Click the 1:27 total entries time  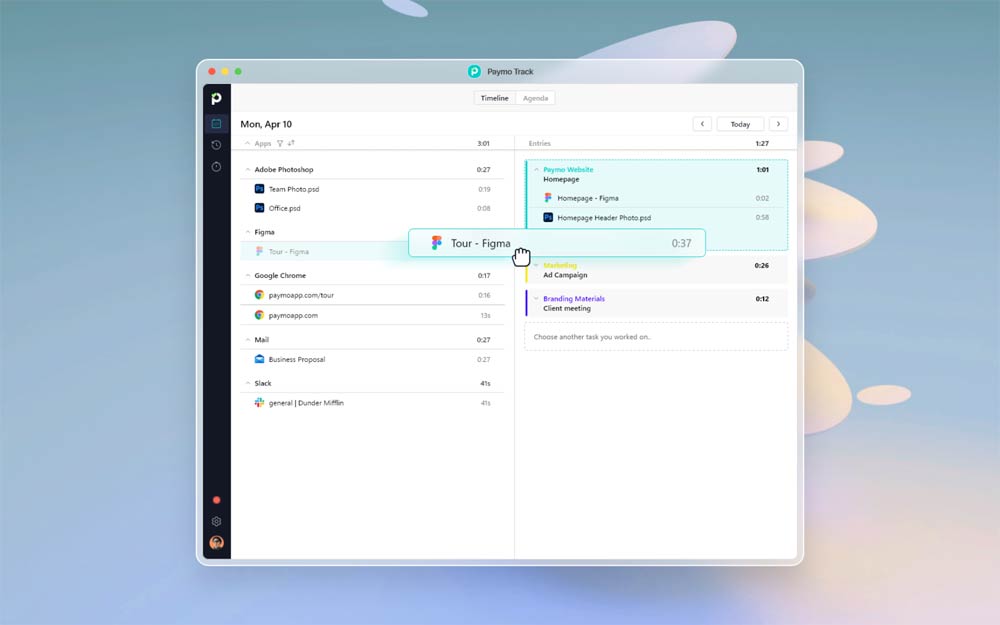pos(762,143)
